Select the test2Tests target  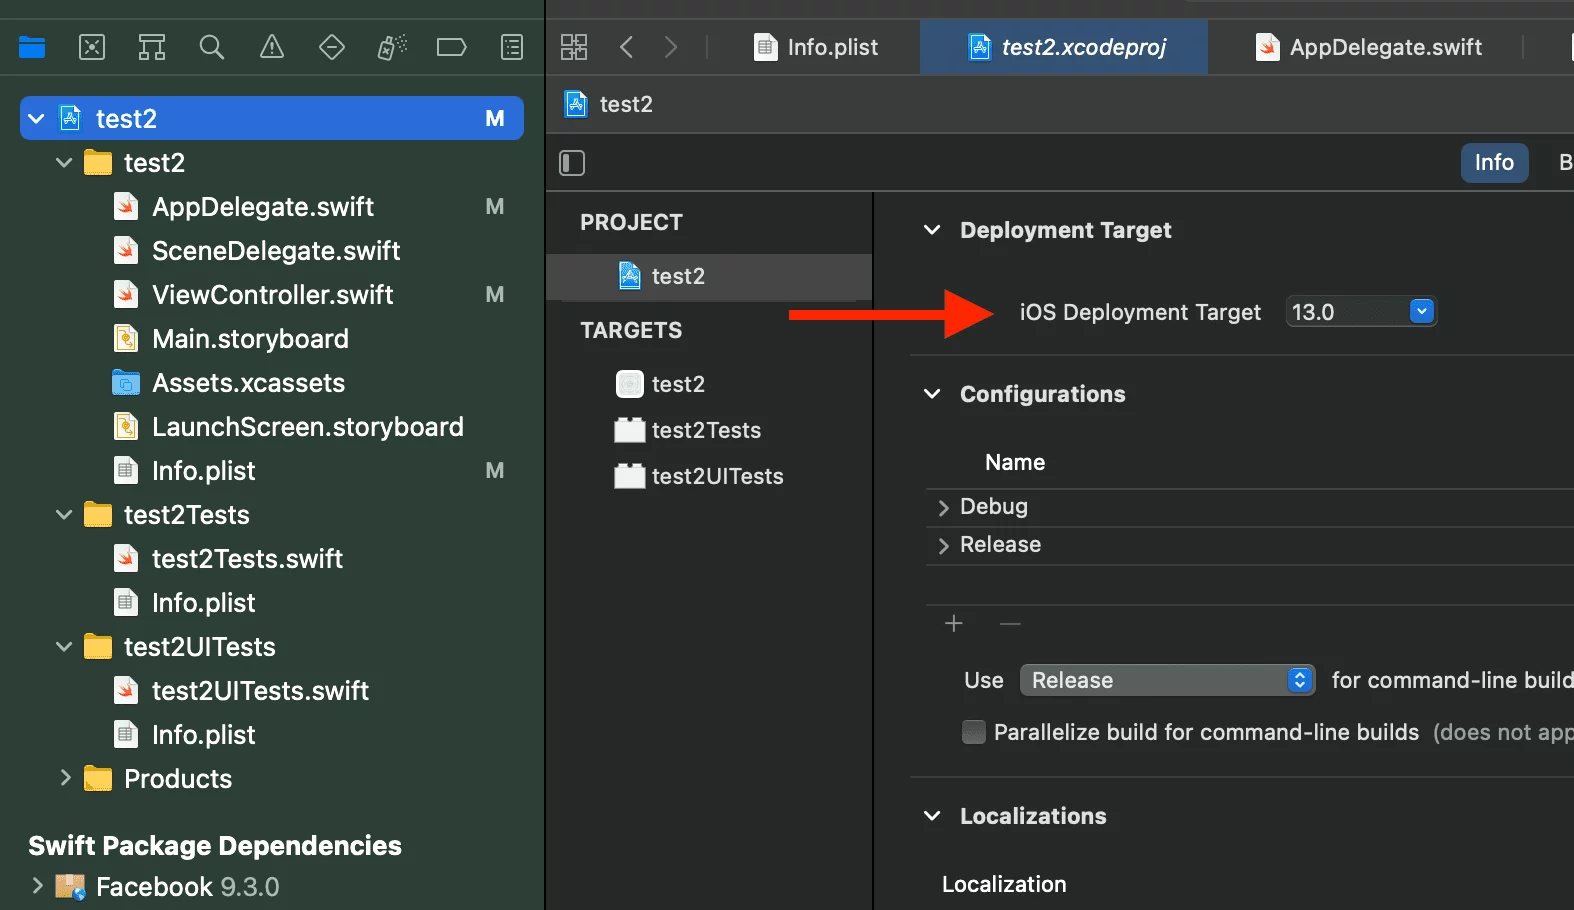click(709, 430)
